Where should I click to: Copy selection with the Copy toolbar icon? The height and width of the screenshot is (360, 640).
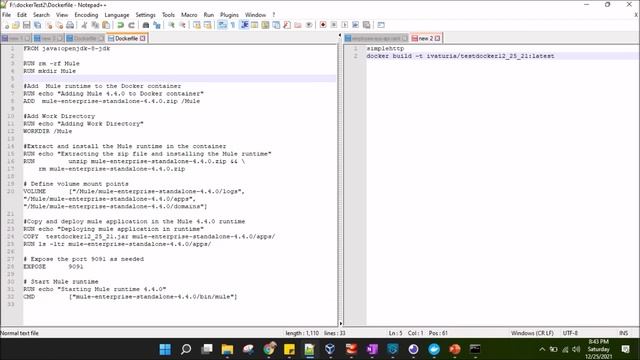[95, 25]
